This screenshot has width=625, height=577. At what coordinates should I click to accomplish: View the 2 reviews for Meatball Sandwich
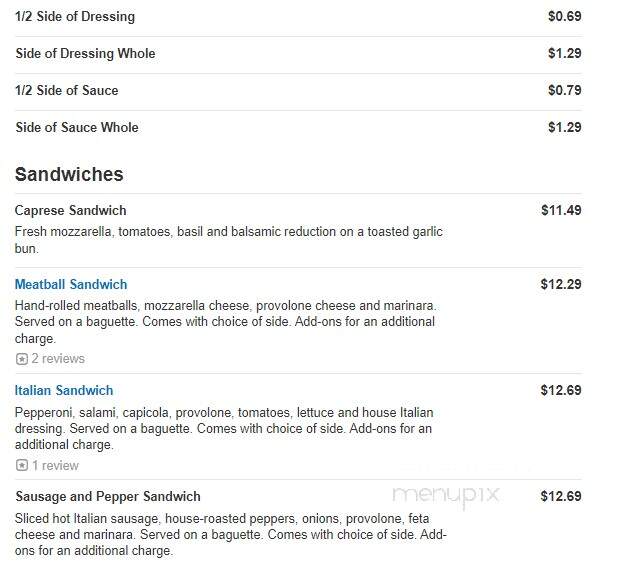58,359
